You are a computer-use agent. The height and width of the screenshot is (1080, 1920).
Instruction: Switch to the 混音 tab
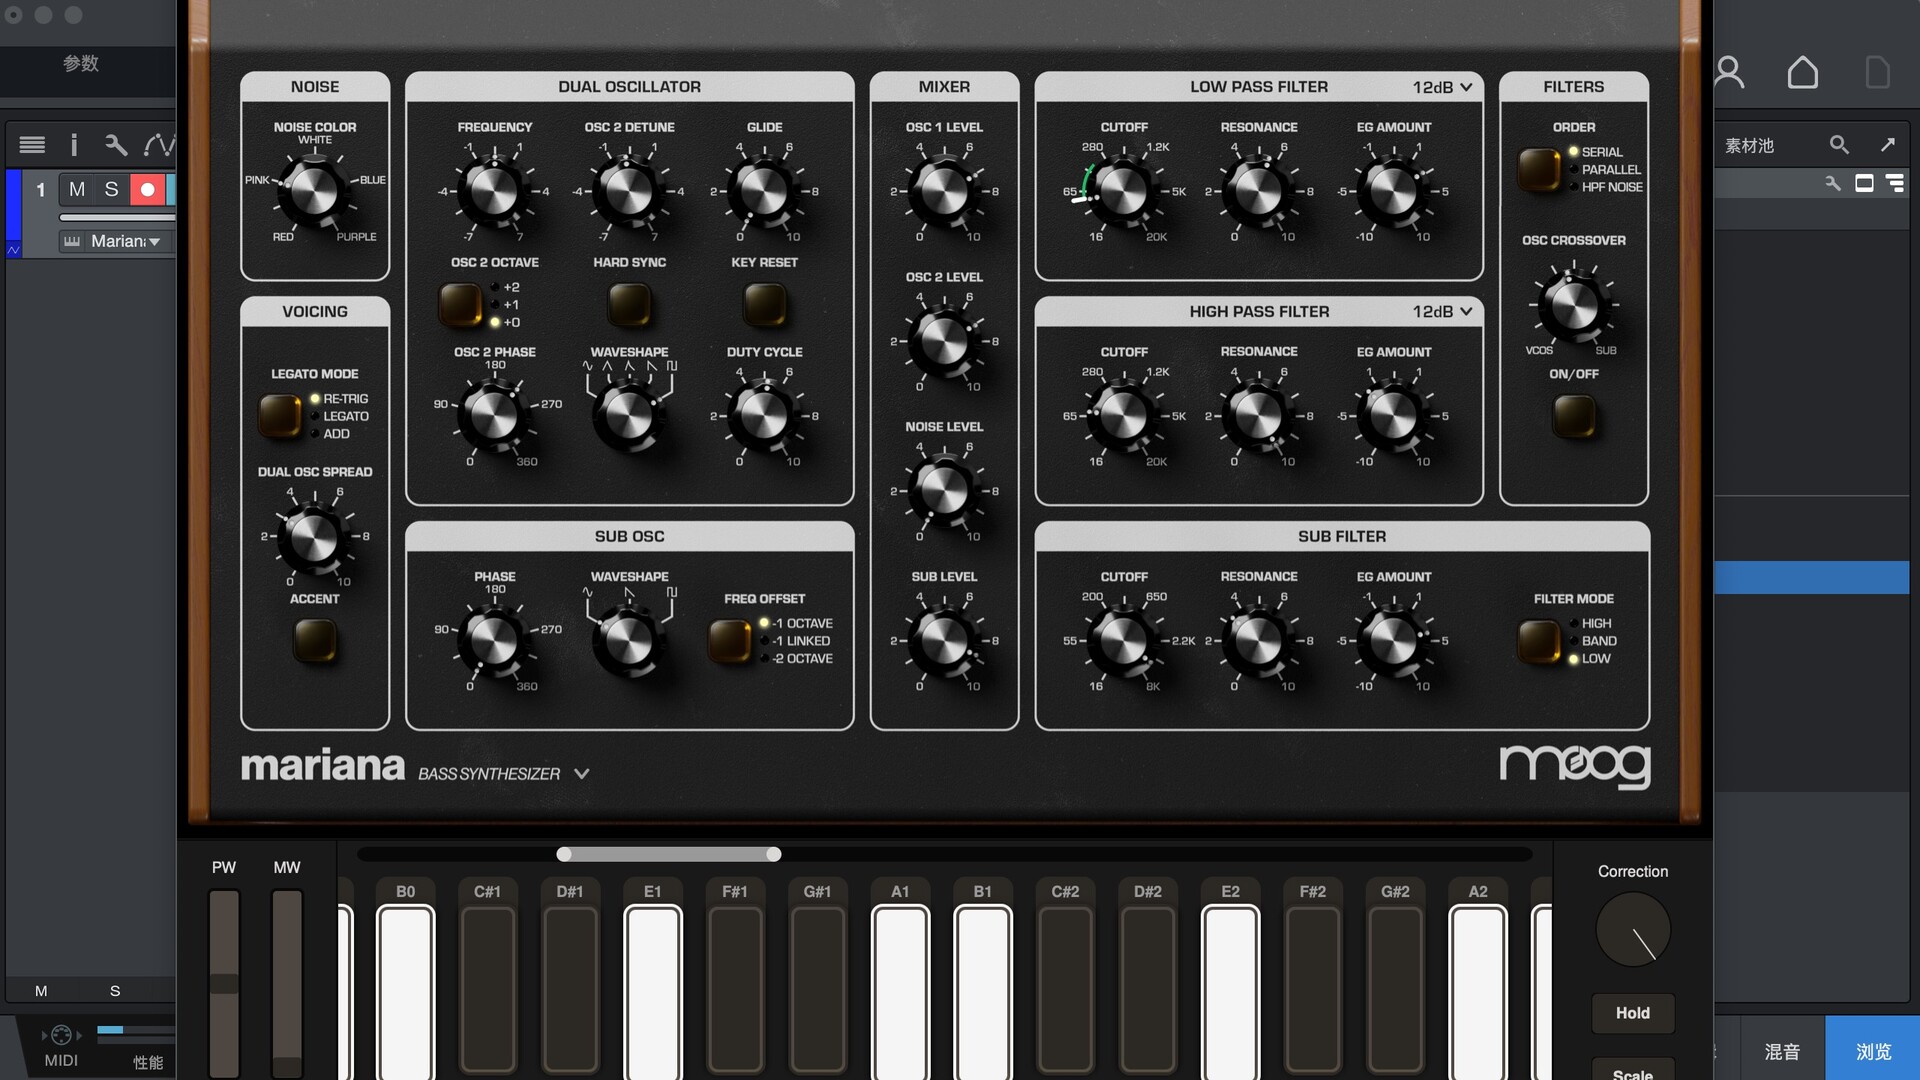point(1782,1051)
